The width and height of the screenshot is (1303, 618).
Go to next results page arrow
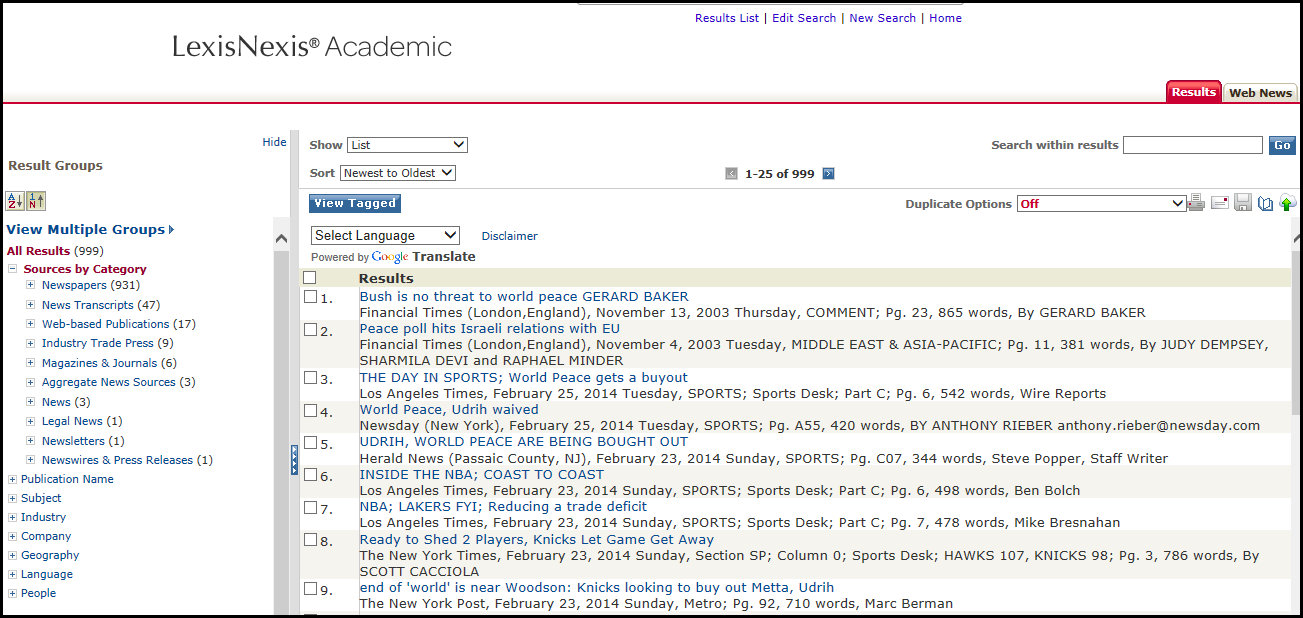[x=828, y=174]
